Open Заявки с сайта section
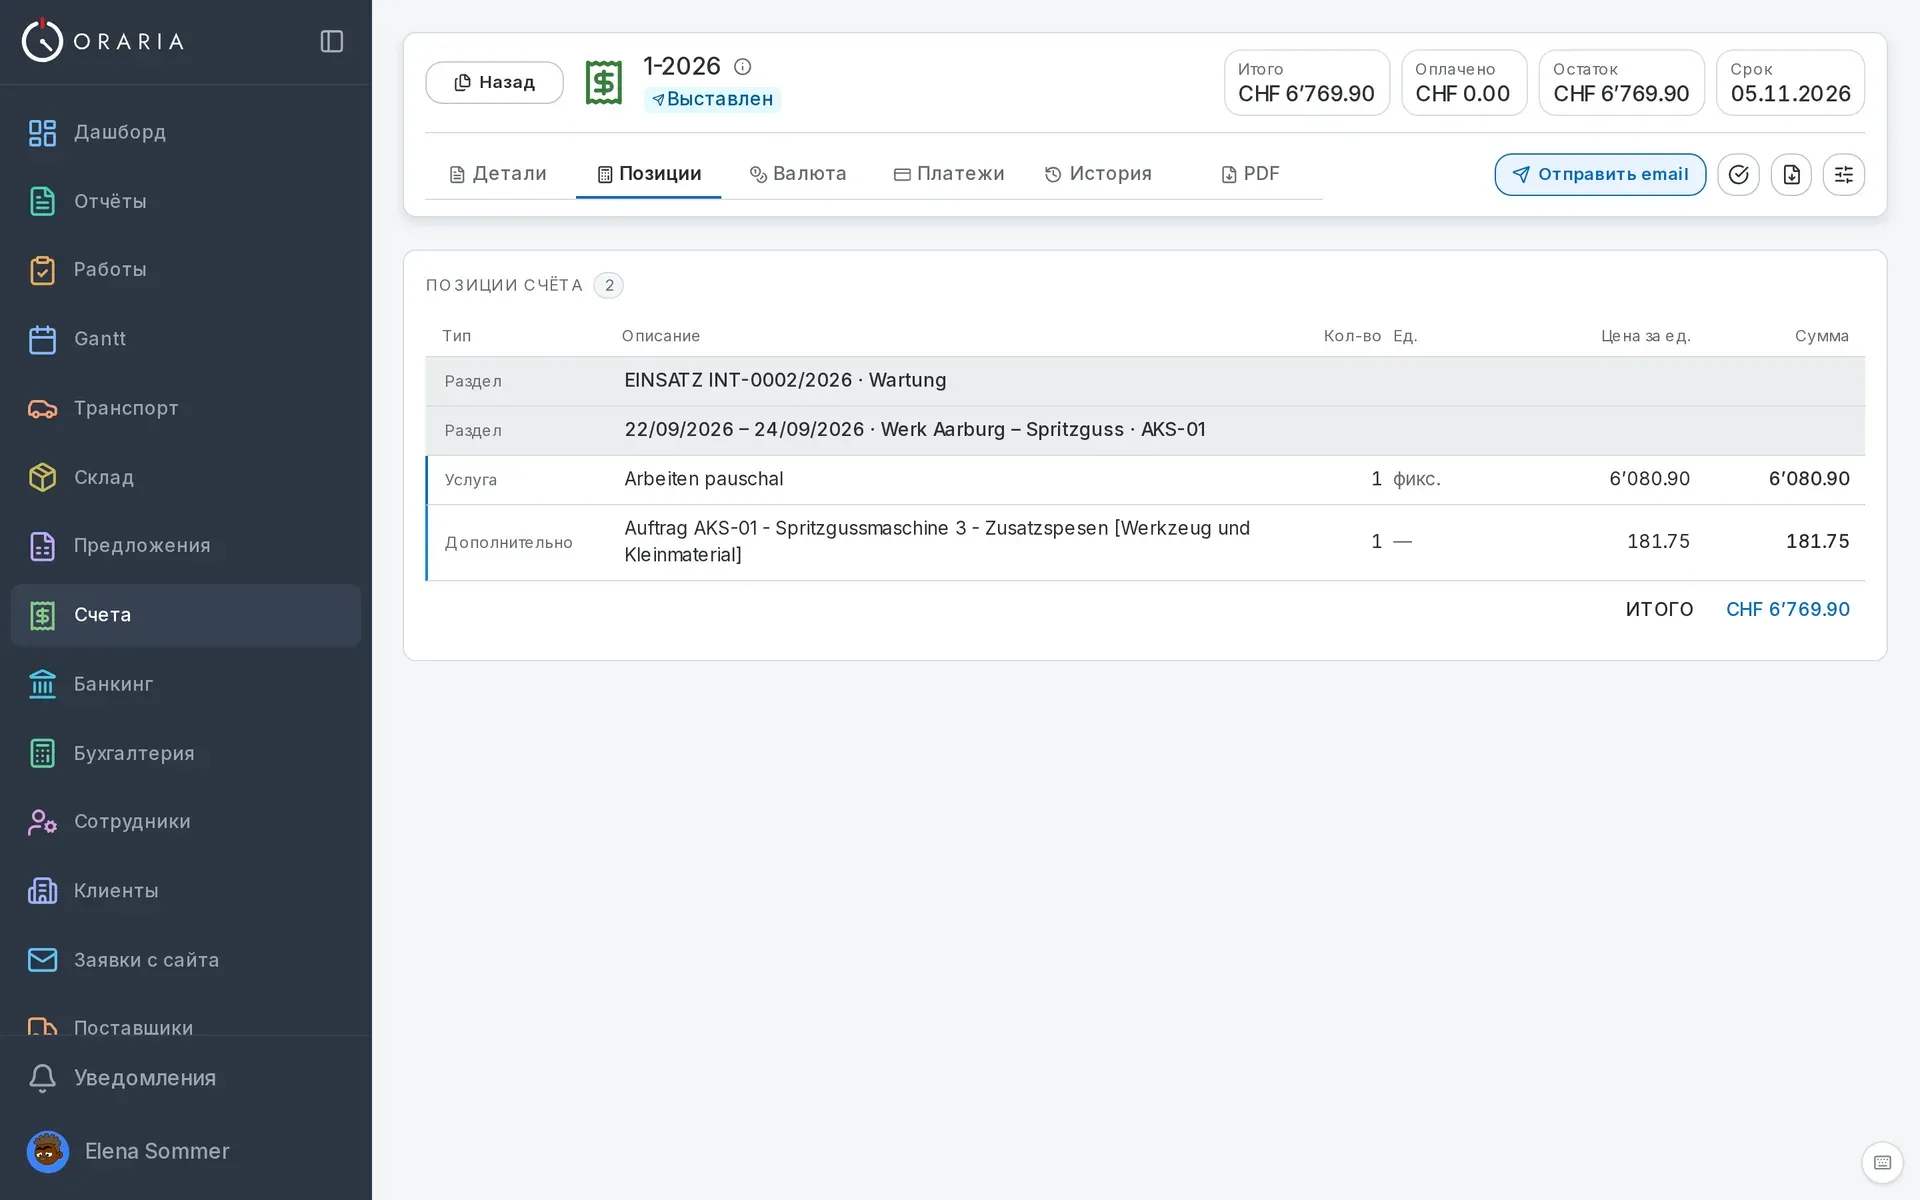Viewport: 1920px width, 1200px height. tap(186, 960)
